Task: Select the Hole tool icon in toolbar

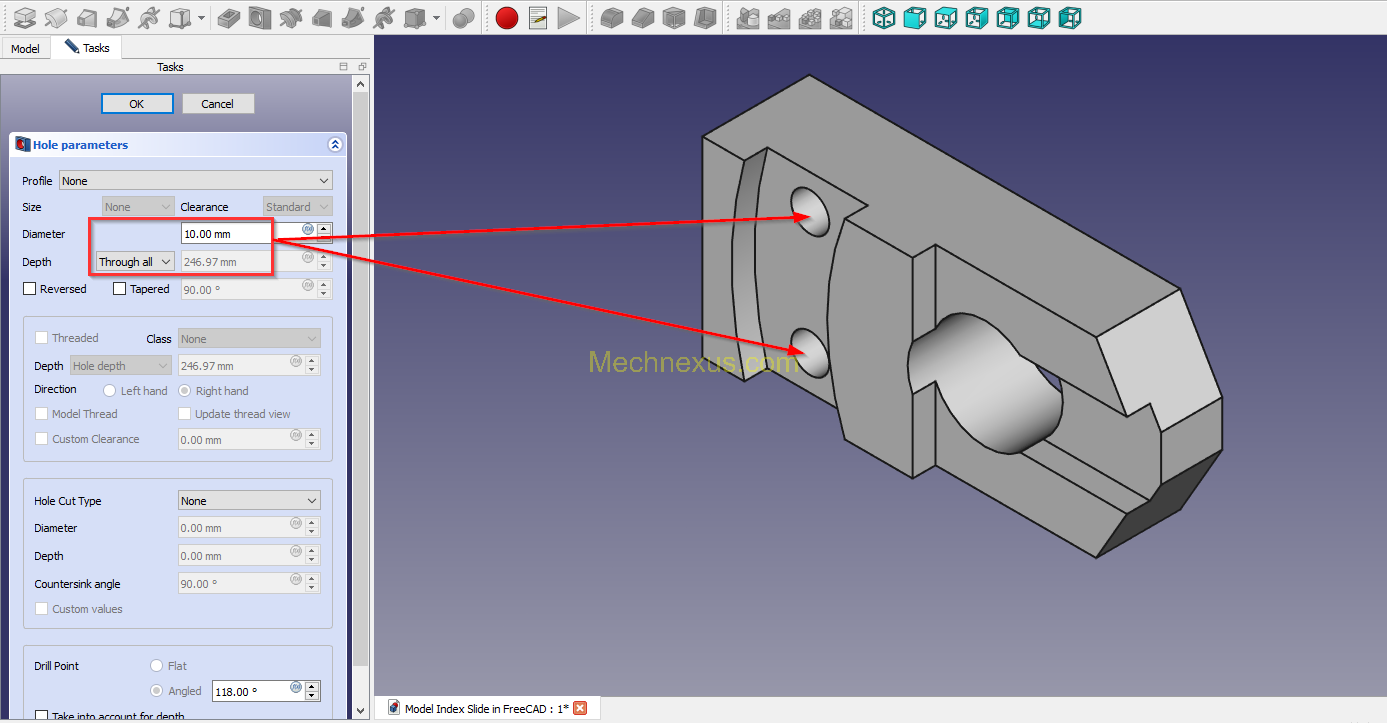Action: coord(260,17)
